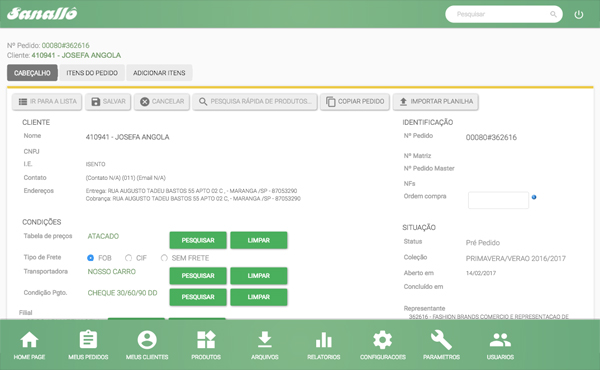This screenshot has height=370, width=600.
Task: Click the Salvar button
Action: [x=108, y=101]
